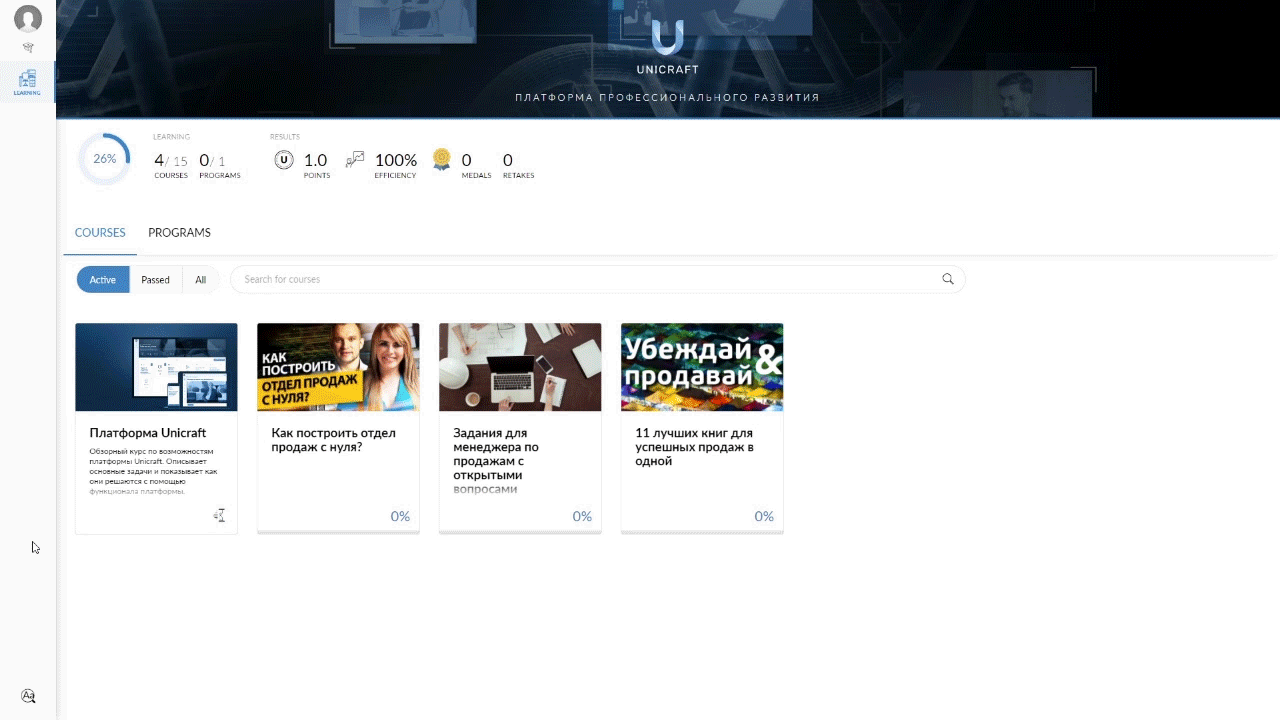Open the Learning section in sidebar
This screenshot has width=1280, height=720.
[27, 82]
